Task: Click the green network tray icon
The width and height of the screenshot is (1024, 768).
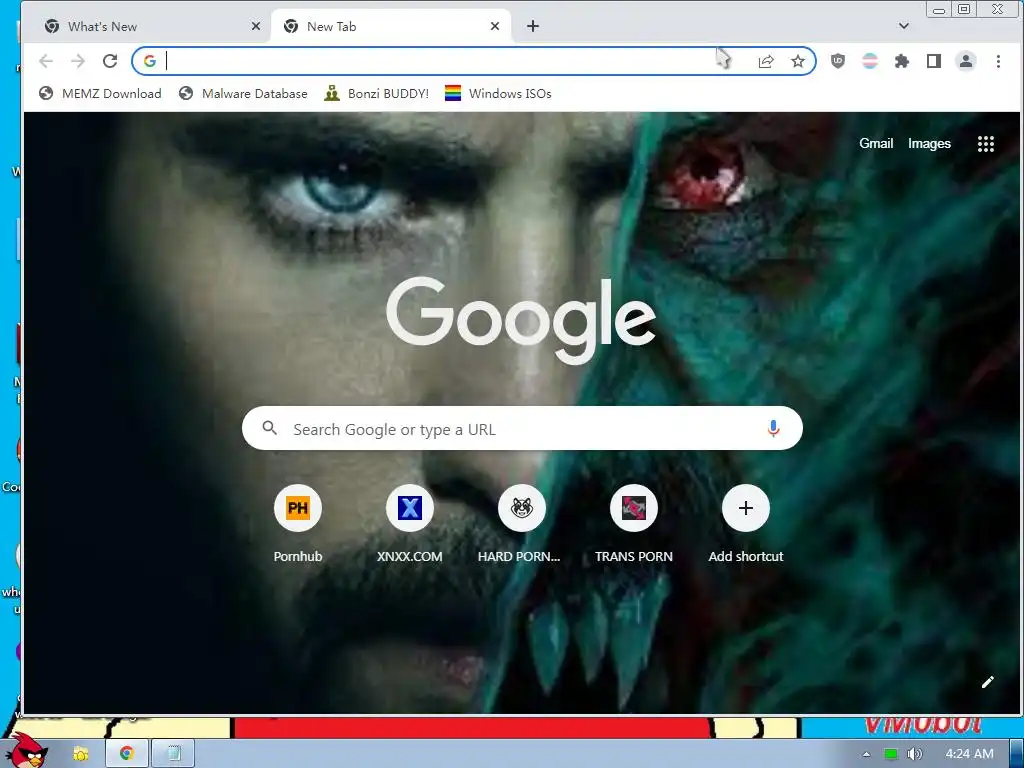Action: pos(891,754)
